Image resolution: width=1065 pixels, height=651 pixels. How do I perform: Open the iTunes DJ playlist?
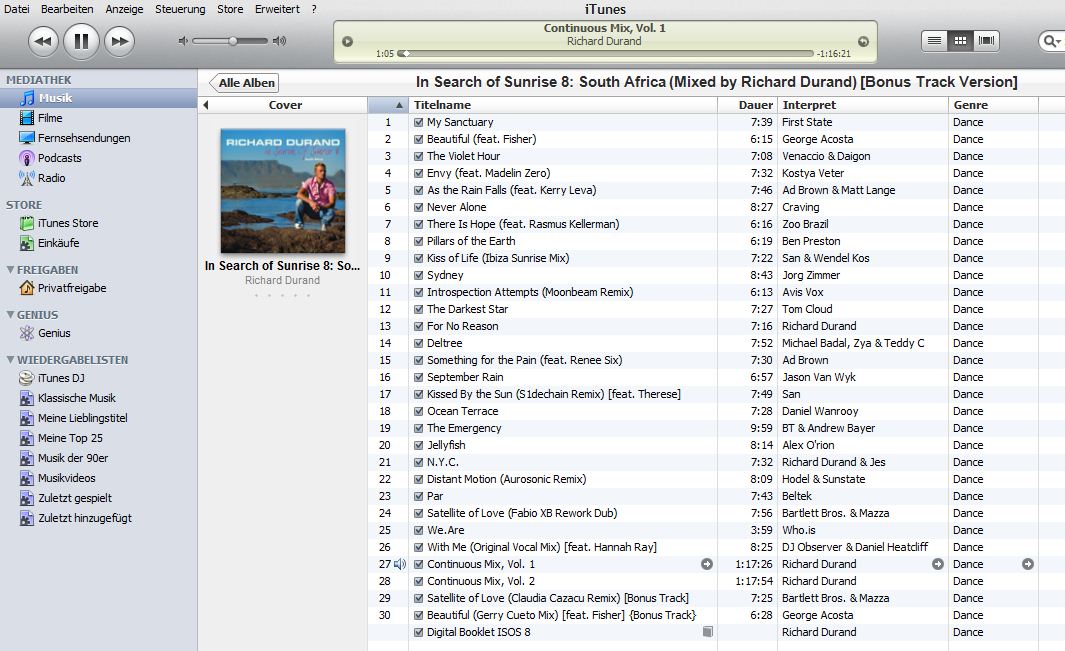point(59,378)
